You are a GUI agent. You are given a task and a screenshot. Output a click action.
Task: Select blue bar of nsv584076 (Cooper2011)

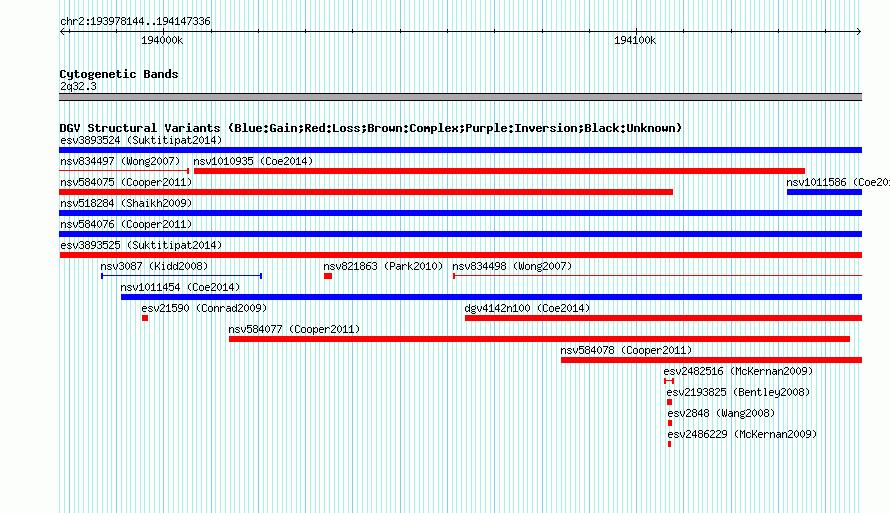(460, 234)
